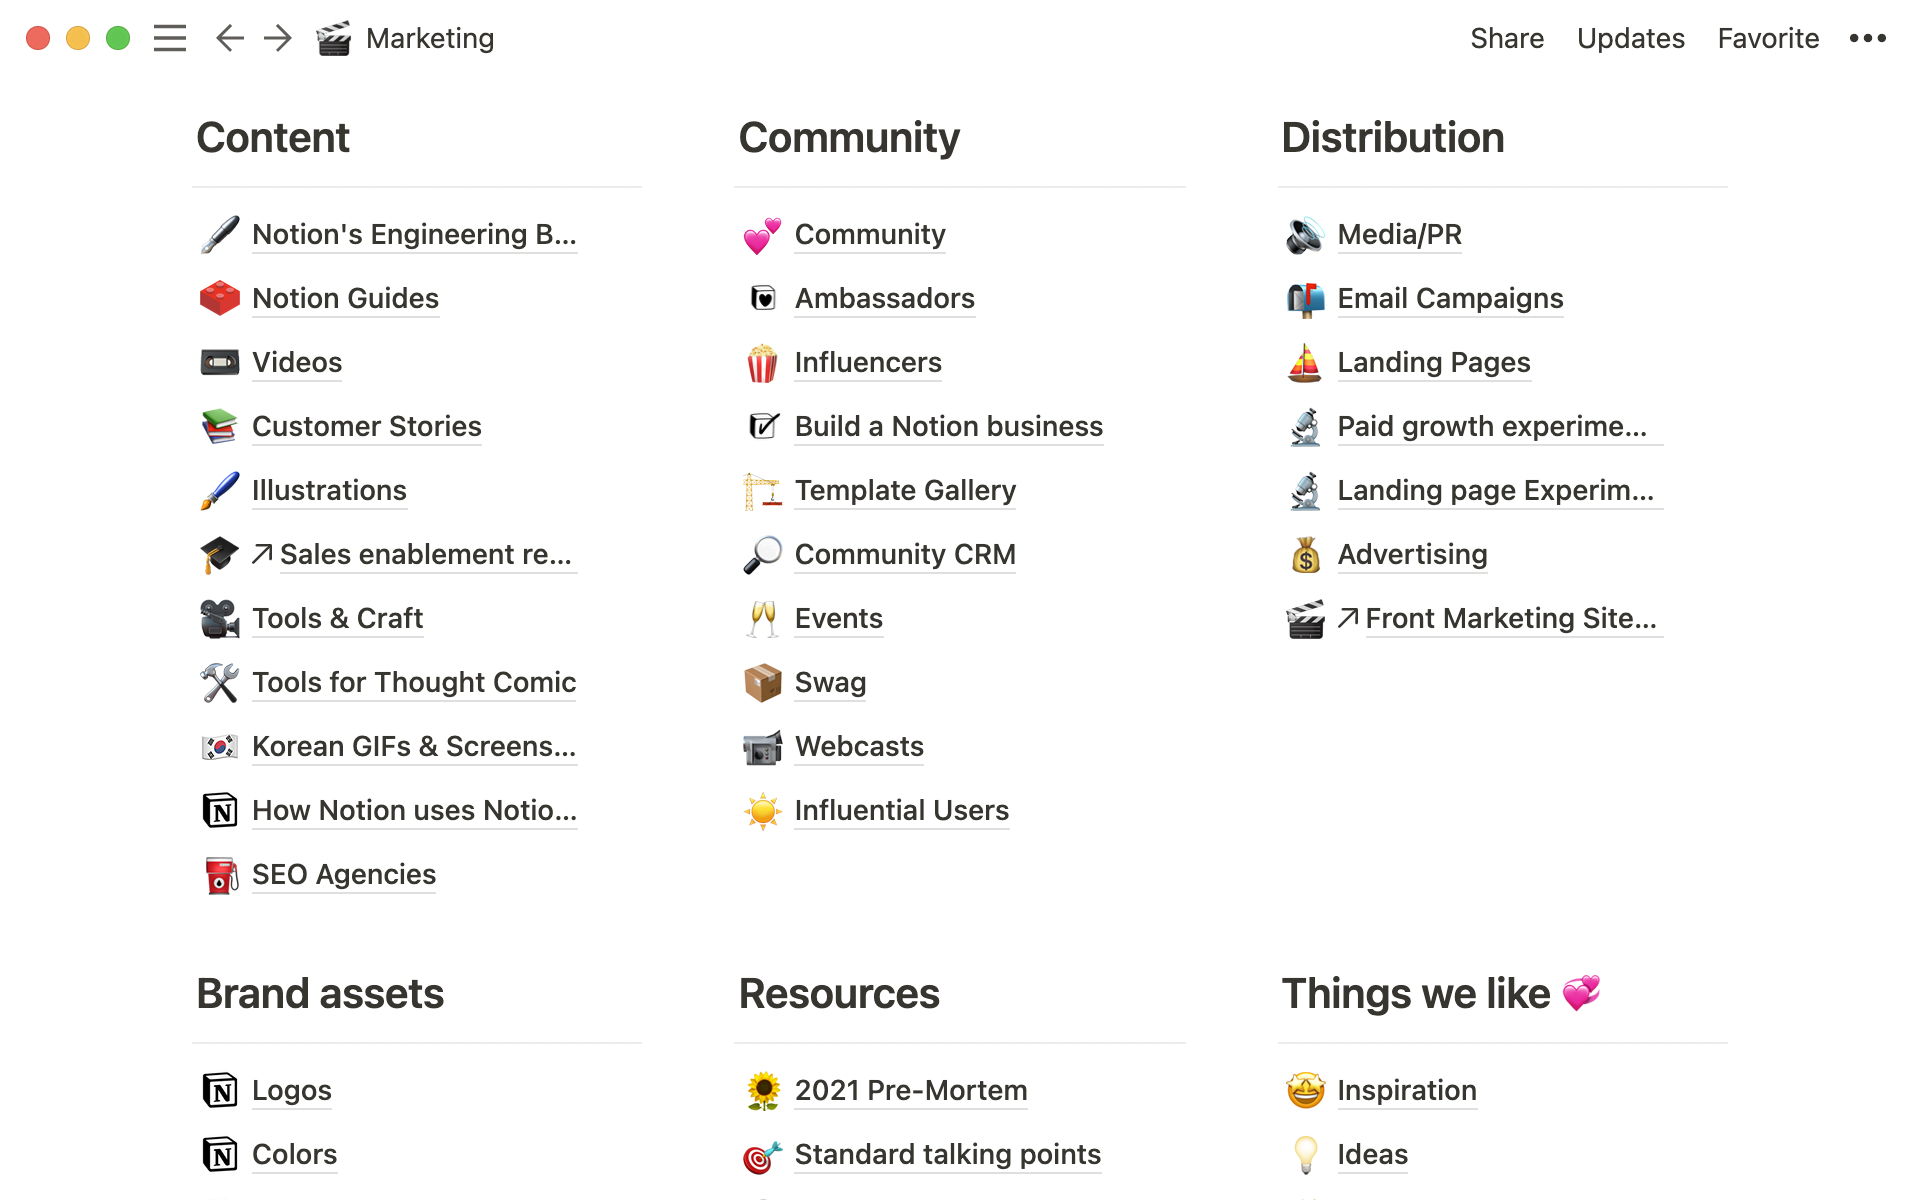Click the magnifying glass icon for Community CRM
Image resolution: width=1920 pixels, height=1200 pixels.
click(x=763, y=554)
